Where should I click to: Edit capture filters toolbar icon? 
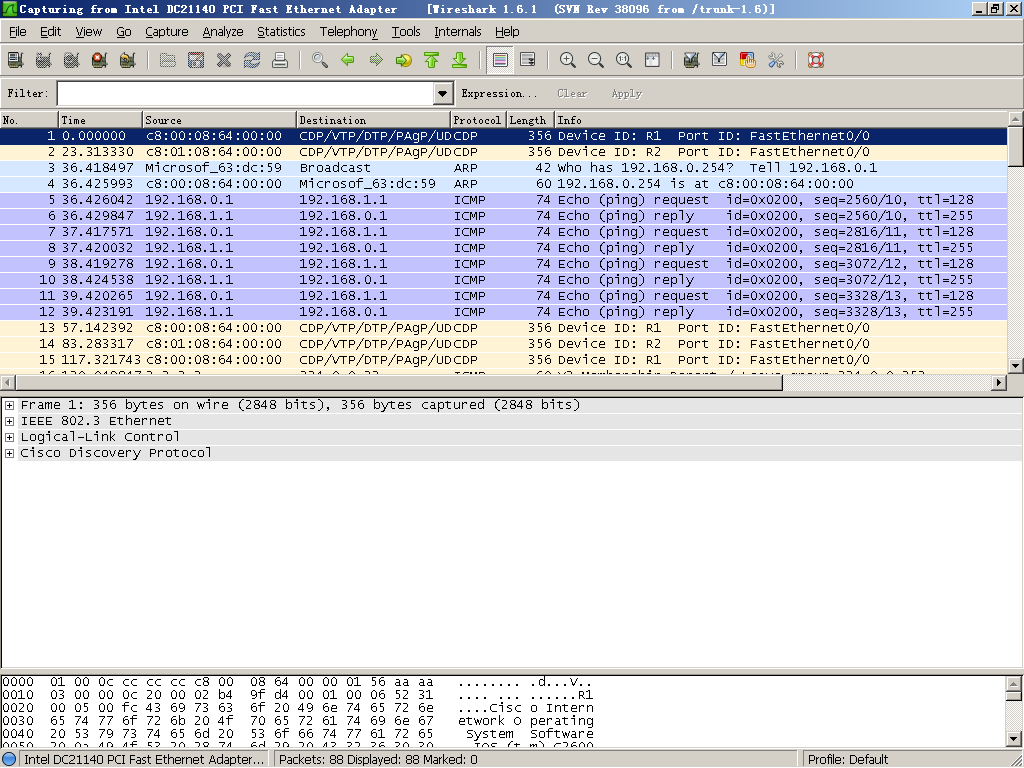692,60
